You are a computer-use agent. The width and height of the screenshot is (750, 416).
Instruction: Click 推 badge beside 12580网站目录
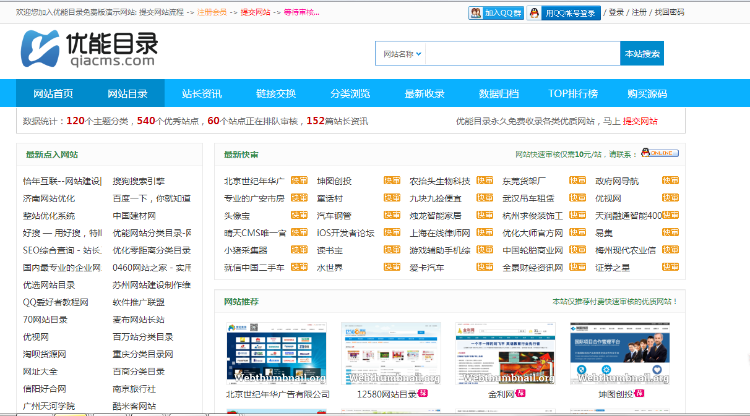[x=423, y=393]
